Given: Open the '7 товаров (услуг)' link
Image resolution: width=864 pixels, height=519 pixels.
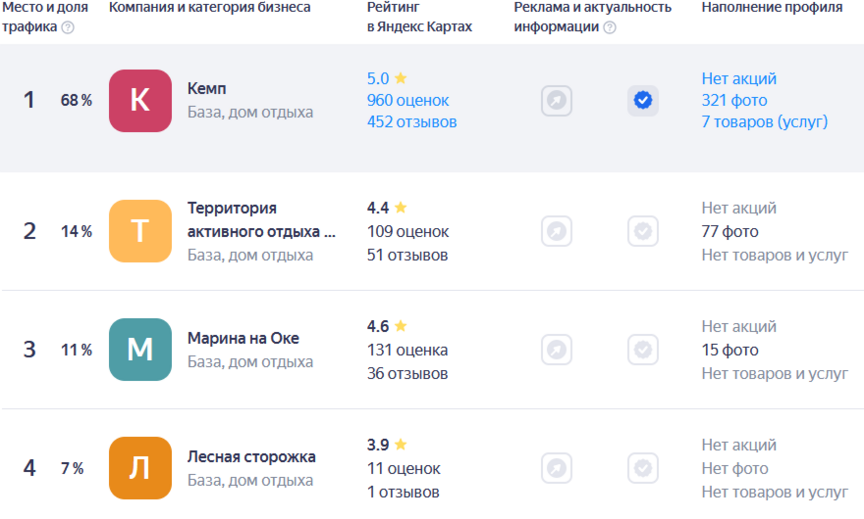Looking at the screenshot, I should (x=764, y=122).
